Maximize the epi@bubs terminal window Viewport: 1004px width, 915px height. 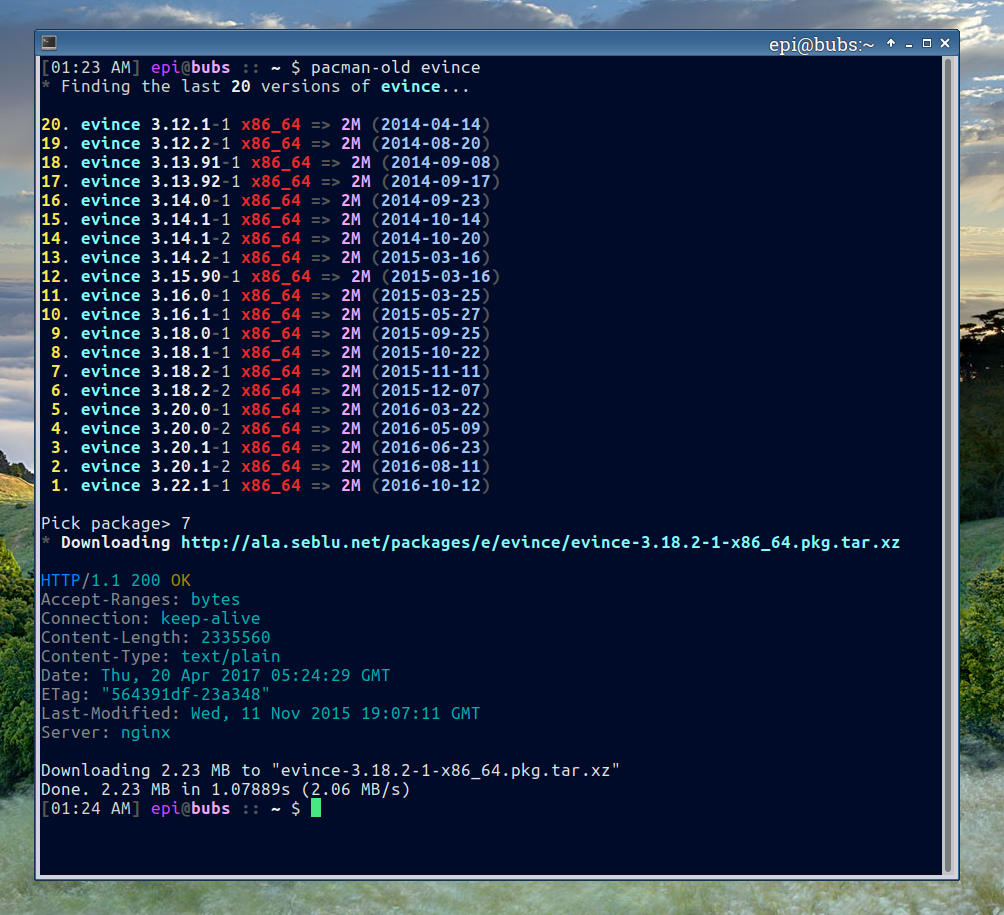[927, 44]
